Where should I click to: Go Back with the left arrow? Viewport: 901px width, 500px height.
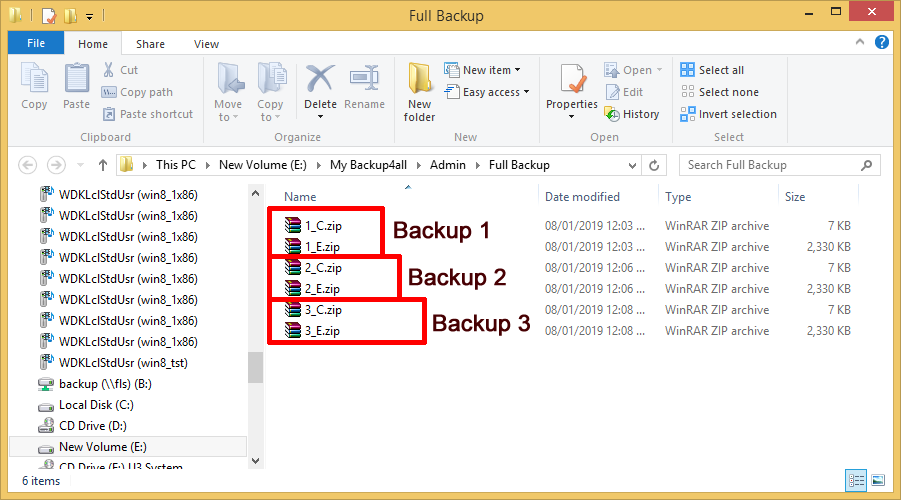[x=28, y=165]
